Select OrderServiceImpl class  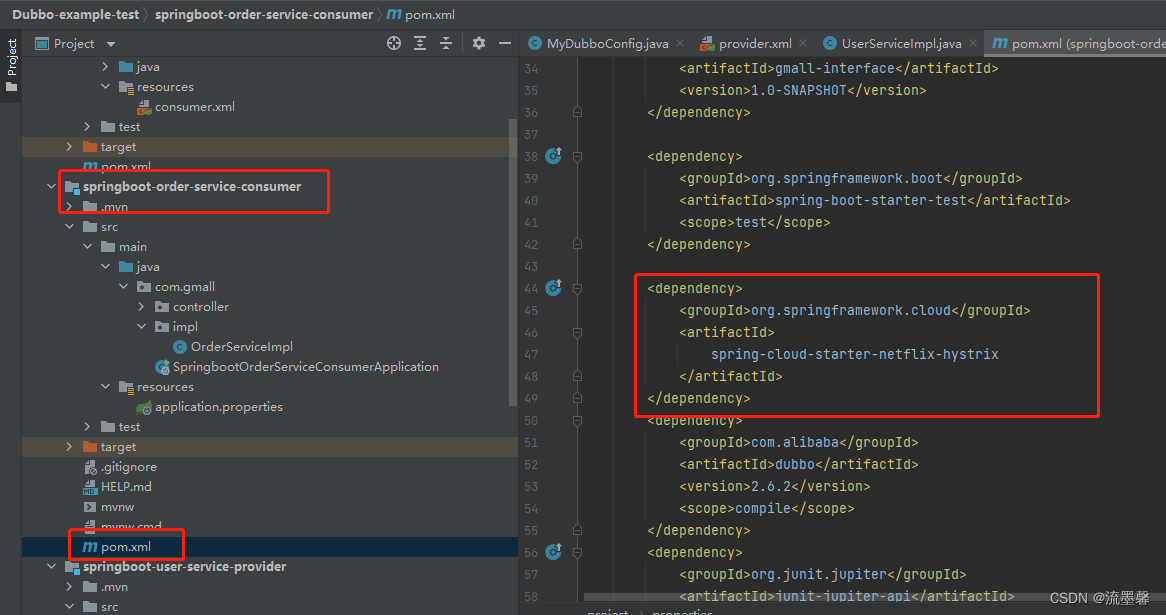click(x=242, y=347)
